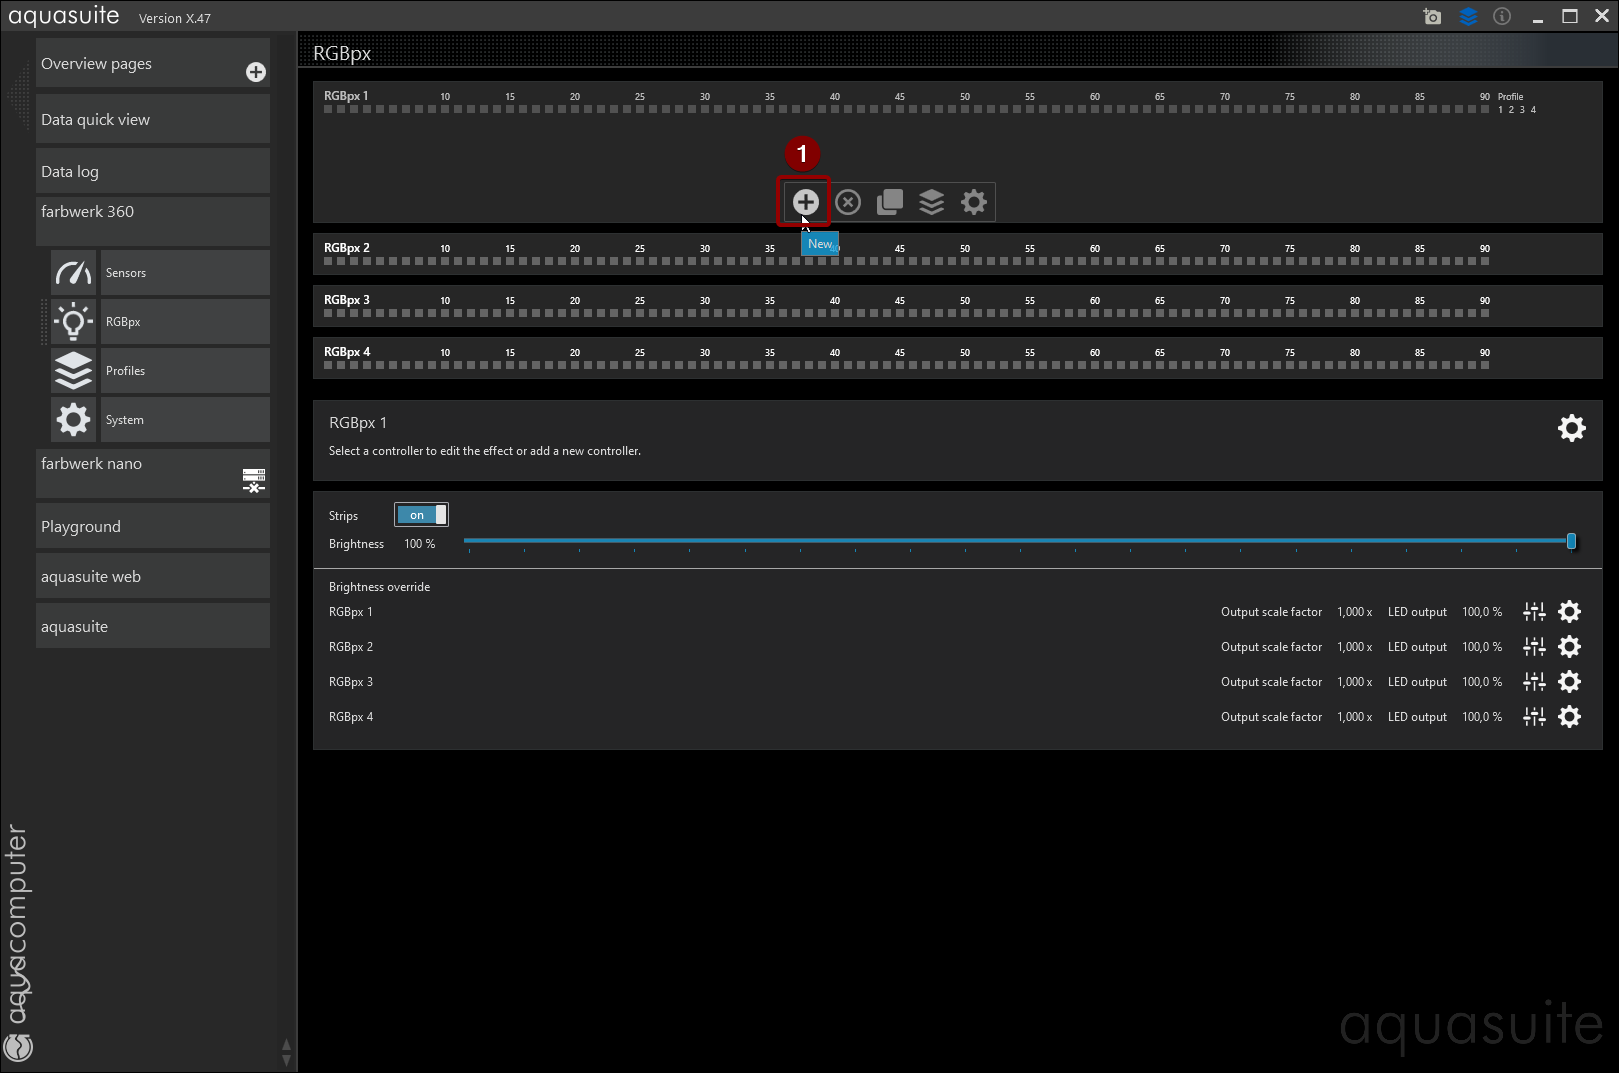
Task: Open controller settings gear in toolbar
Action: point(973,202)
